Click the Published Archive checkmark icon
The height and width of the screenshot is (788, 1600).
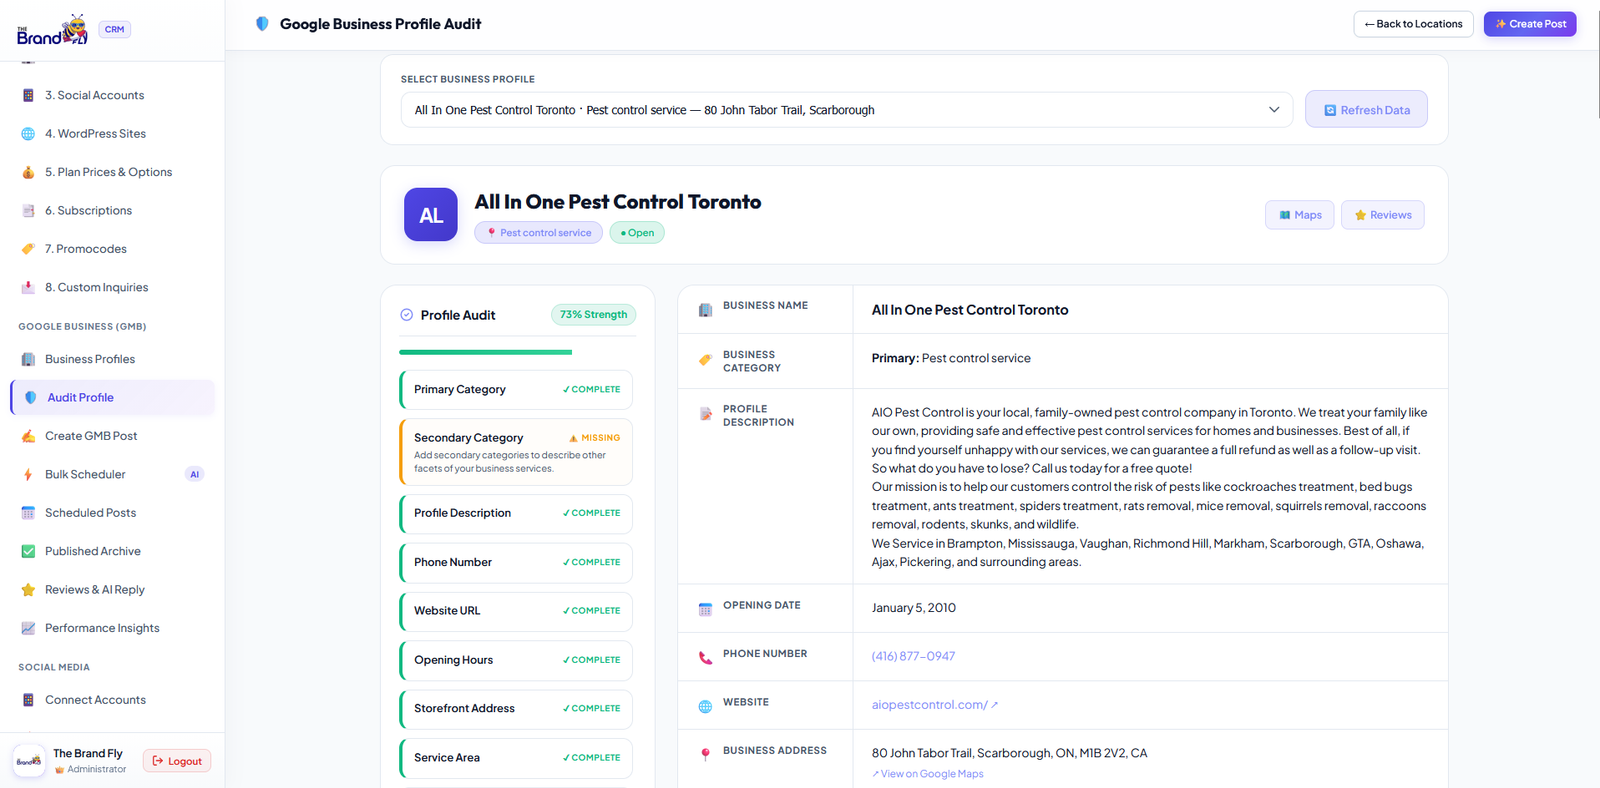tap(28, 551)
